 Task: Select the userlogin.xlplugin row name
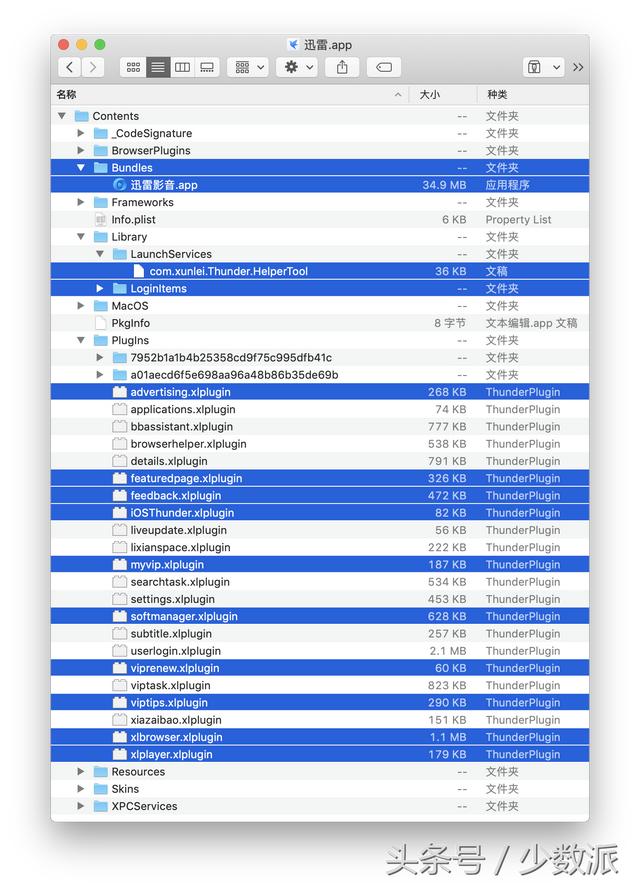[x=176, y=651]
